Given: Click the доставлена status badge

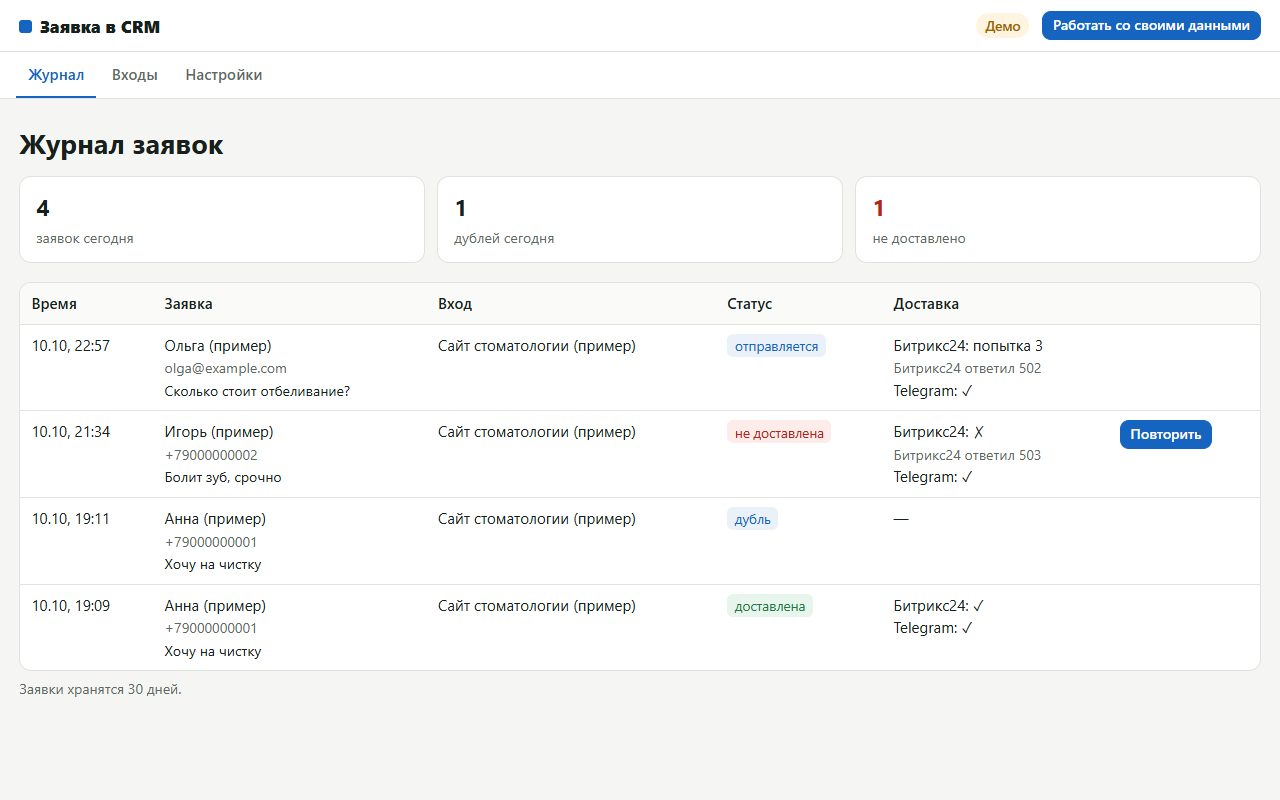Looking at the screenshot, I should [770, 606].
